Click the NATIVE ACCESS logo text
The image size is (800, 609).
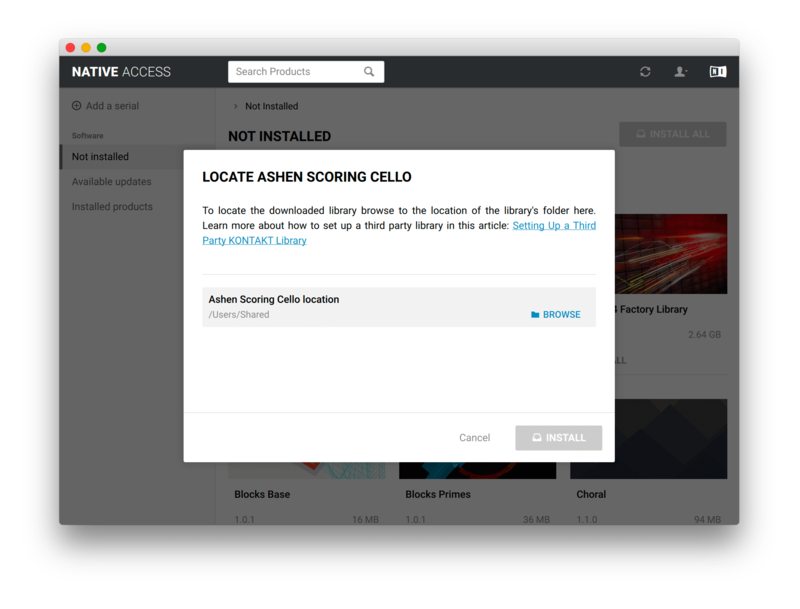point(121,72)
